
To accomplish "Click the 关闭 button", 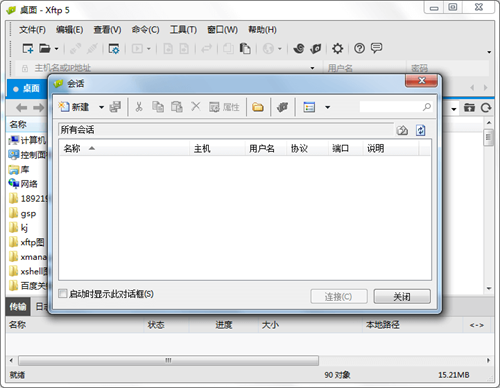I will [402, 296].
